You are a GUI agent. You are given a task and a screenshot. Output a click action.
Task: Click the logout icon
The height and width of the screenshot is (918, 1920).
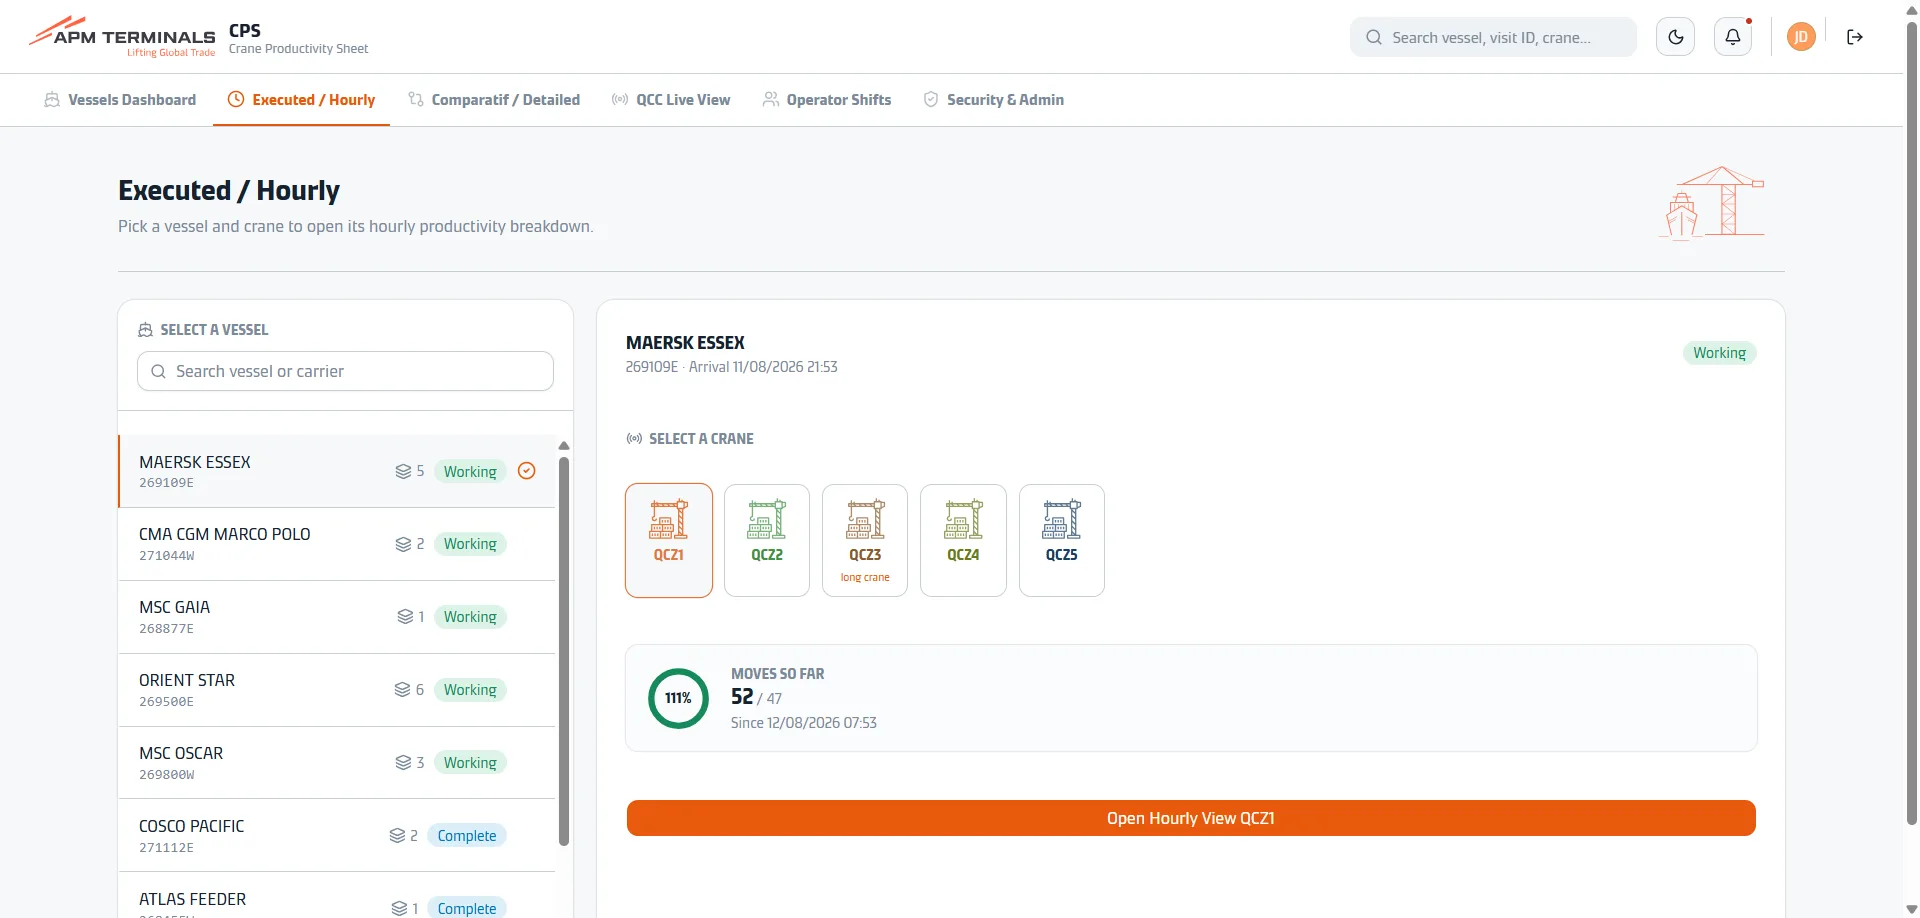[x=1855, y=37]
